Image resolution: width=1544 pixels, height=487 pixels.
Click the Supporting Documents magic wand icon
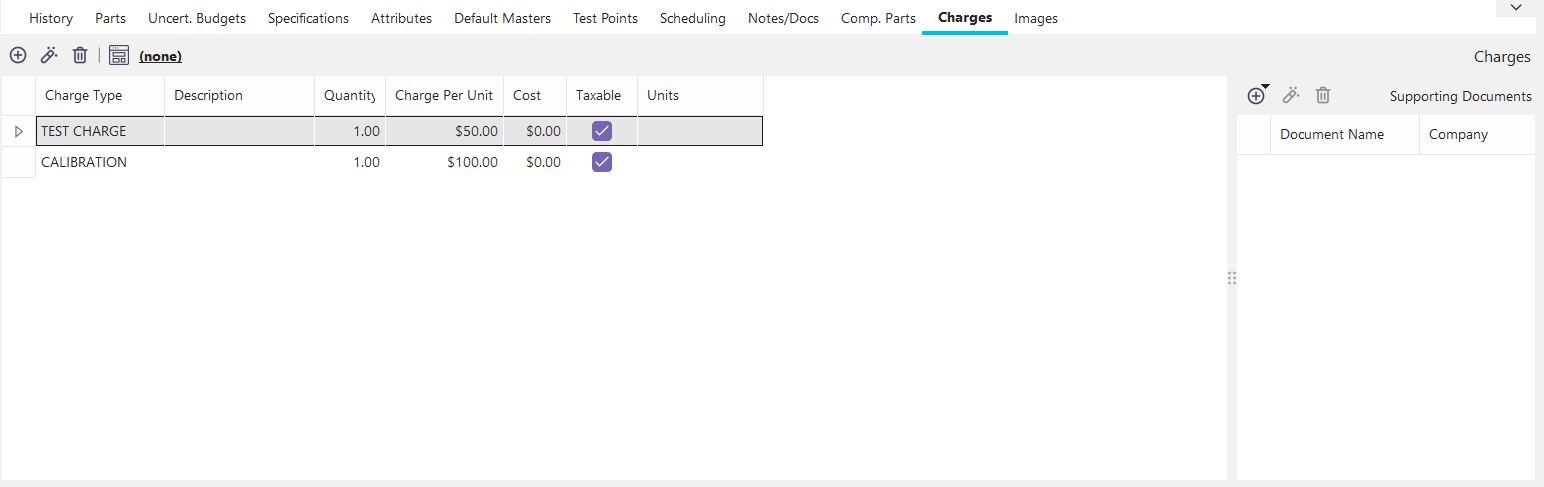point(1291,96)
